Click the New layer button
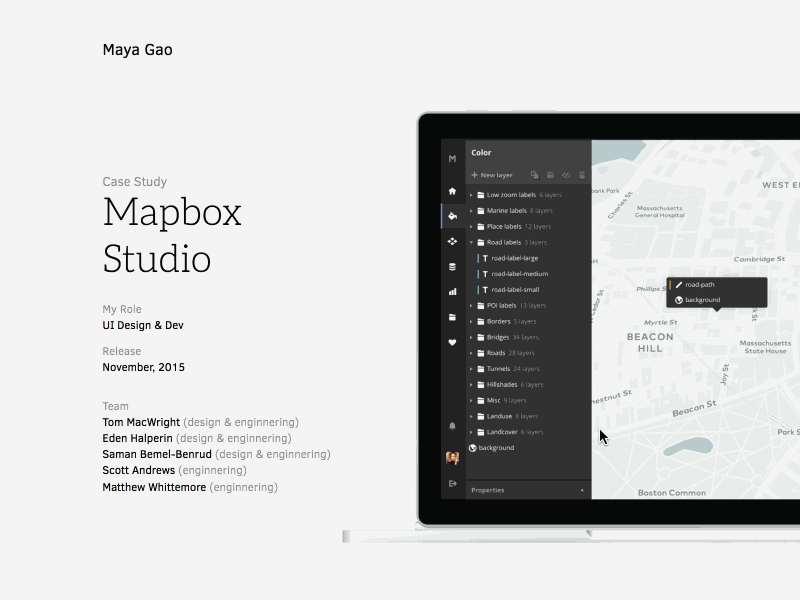 (x=493, y=175)
